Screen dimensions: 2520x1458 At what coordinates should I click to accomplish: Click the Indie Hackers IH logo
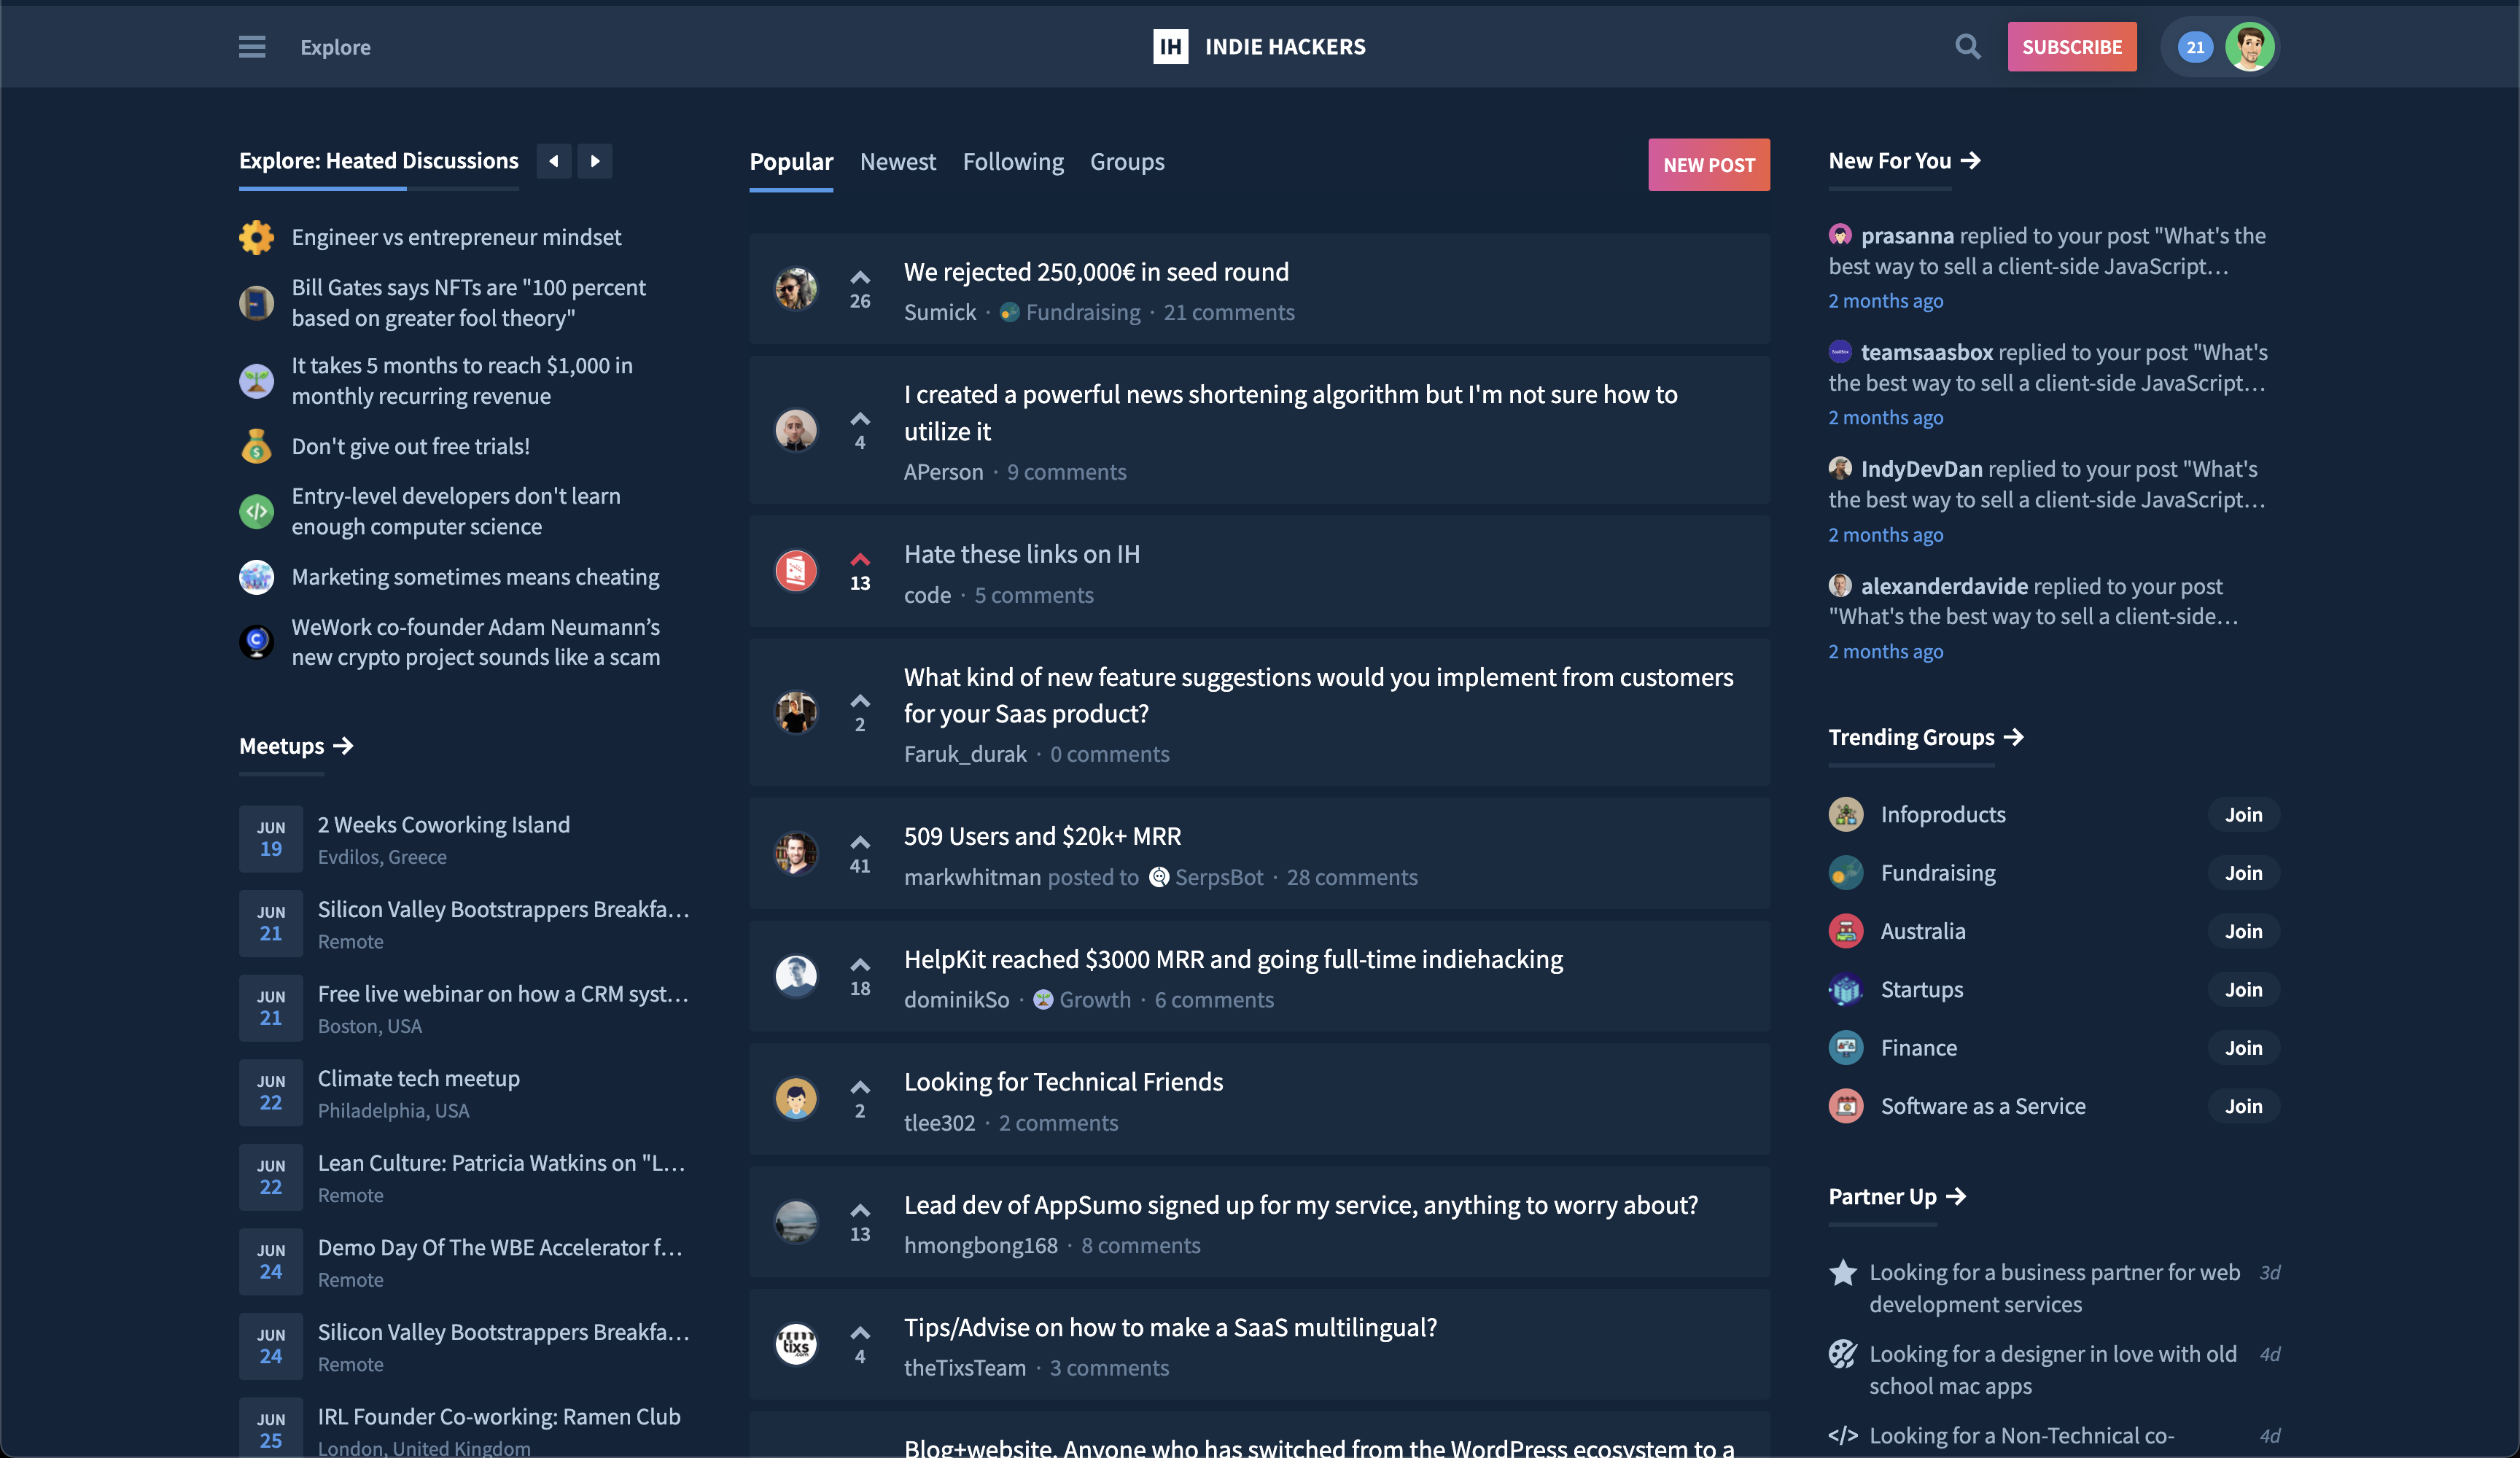coord(1170,47)
